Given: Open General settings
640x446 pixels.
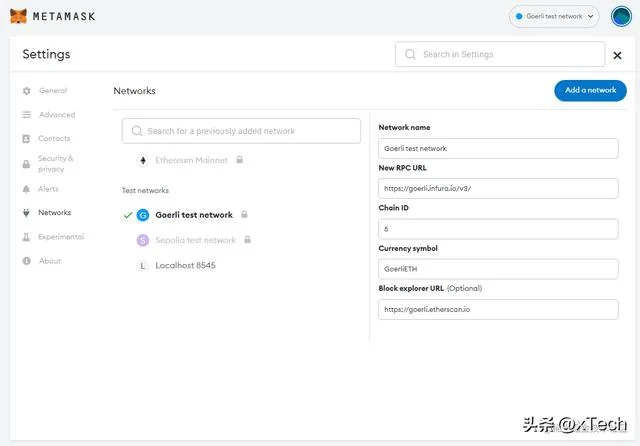Looking at the screenshot, I should coord(53,91).
